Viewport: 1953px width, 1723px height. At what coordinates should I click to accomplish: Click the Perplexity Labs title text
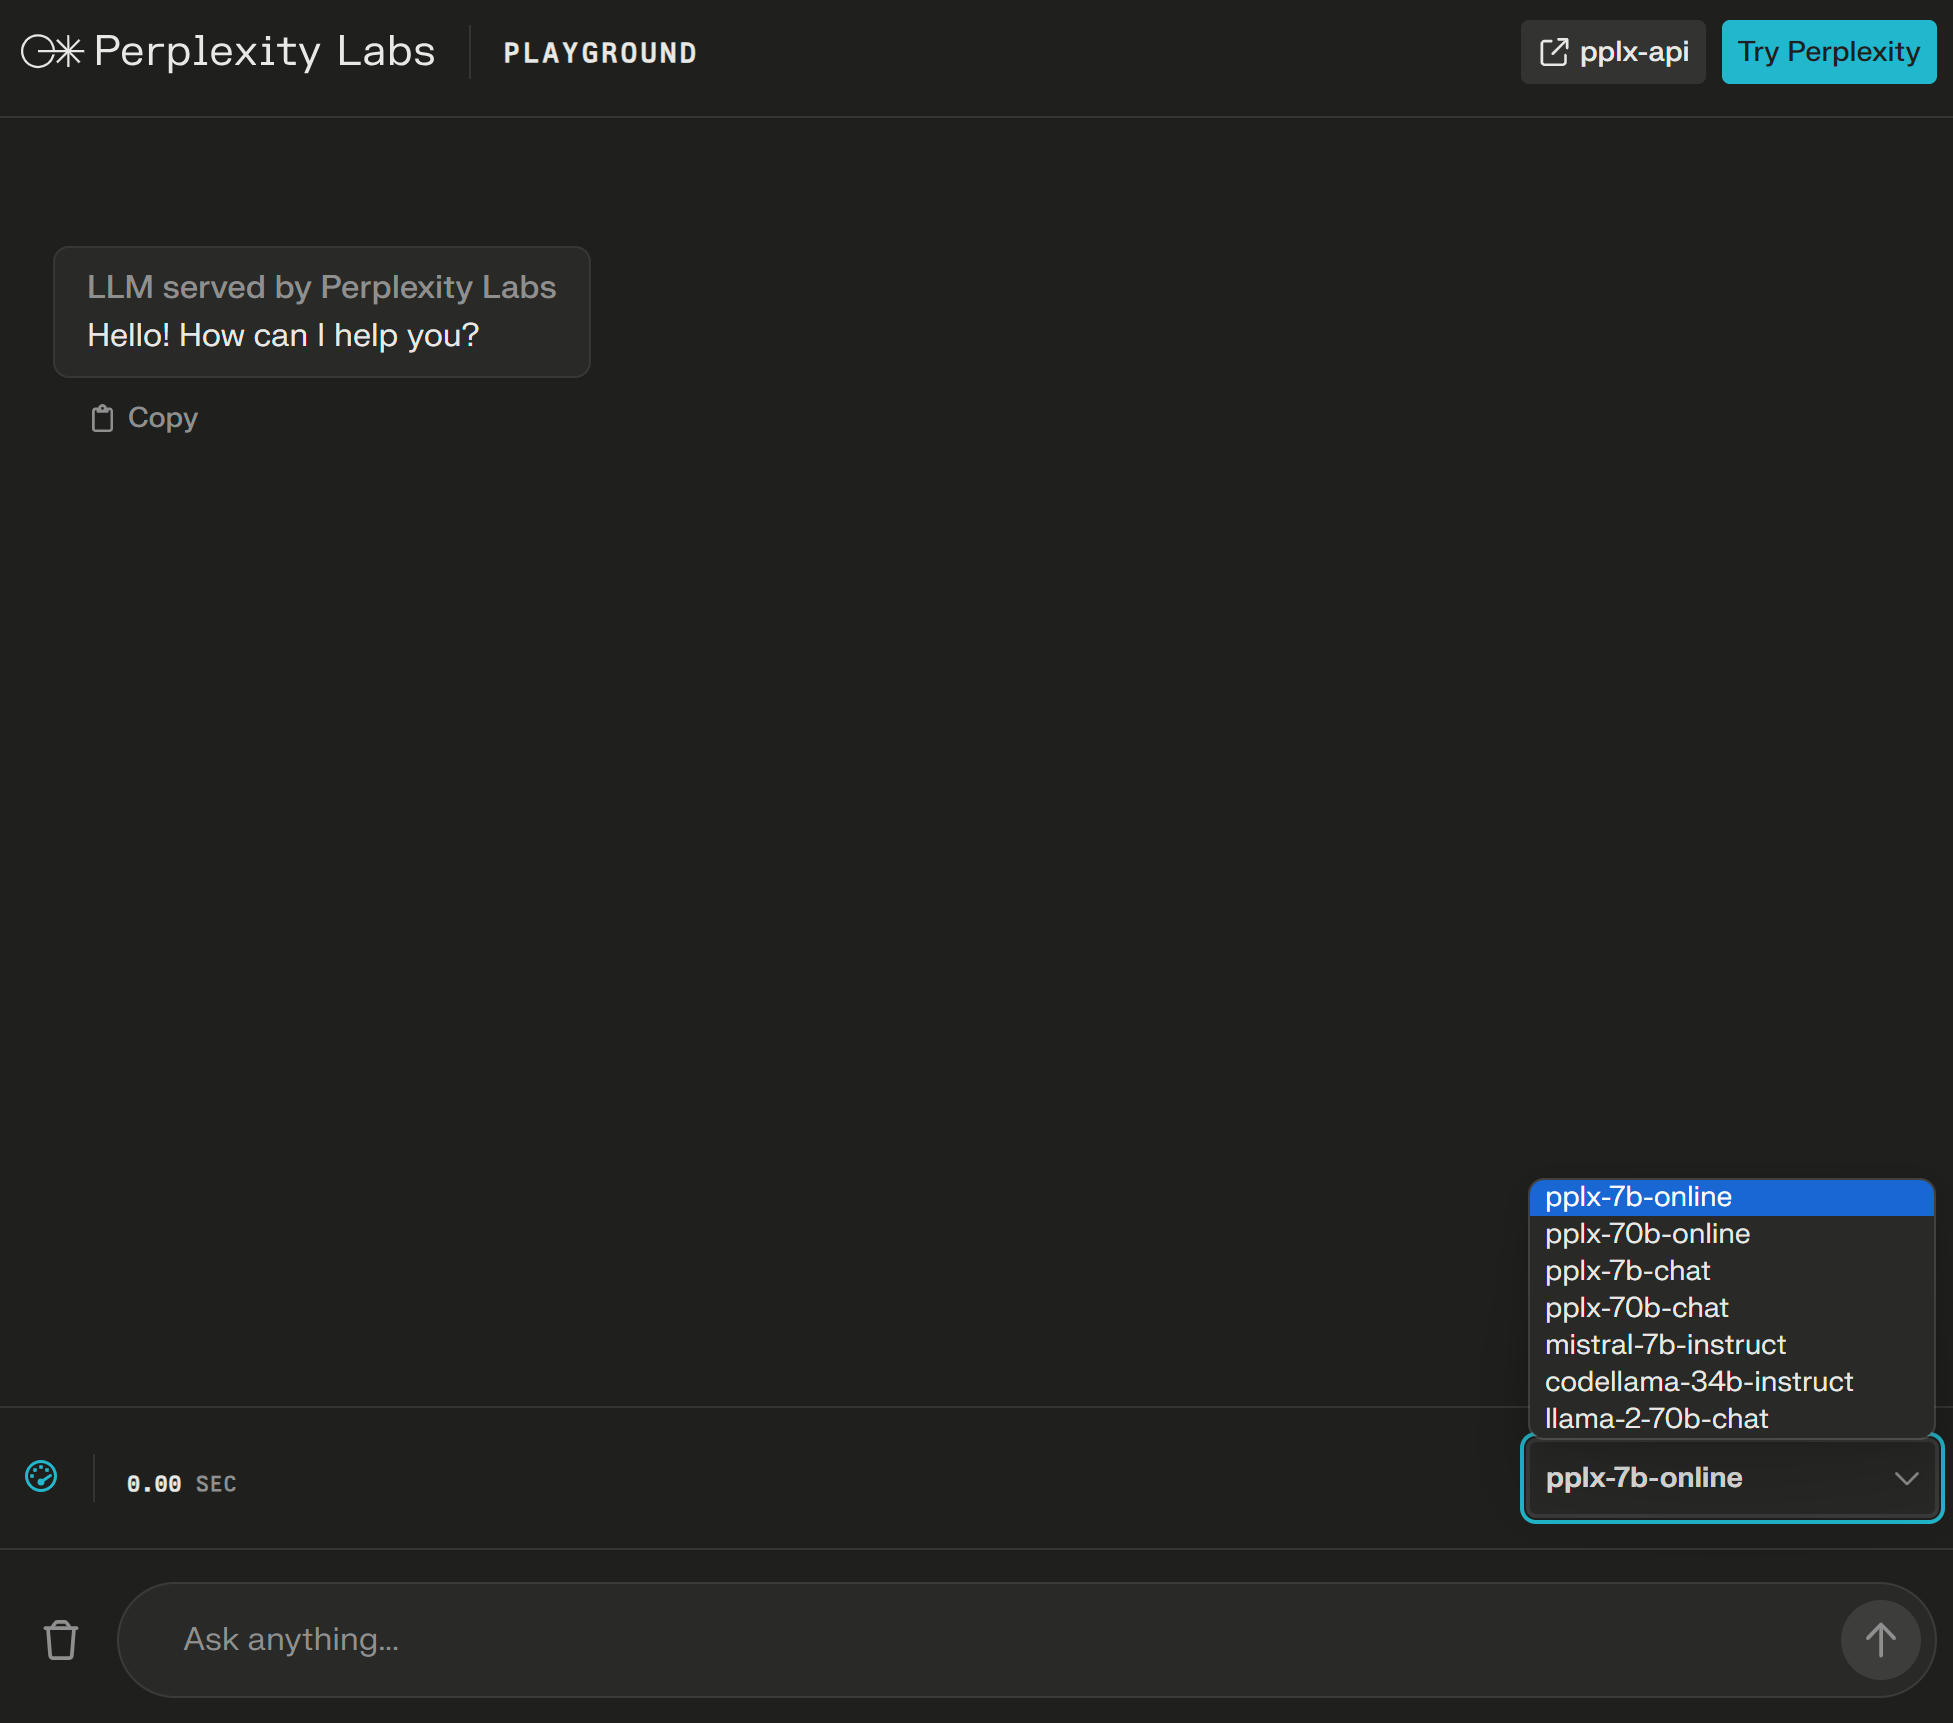tap(264, 51)
